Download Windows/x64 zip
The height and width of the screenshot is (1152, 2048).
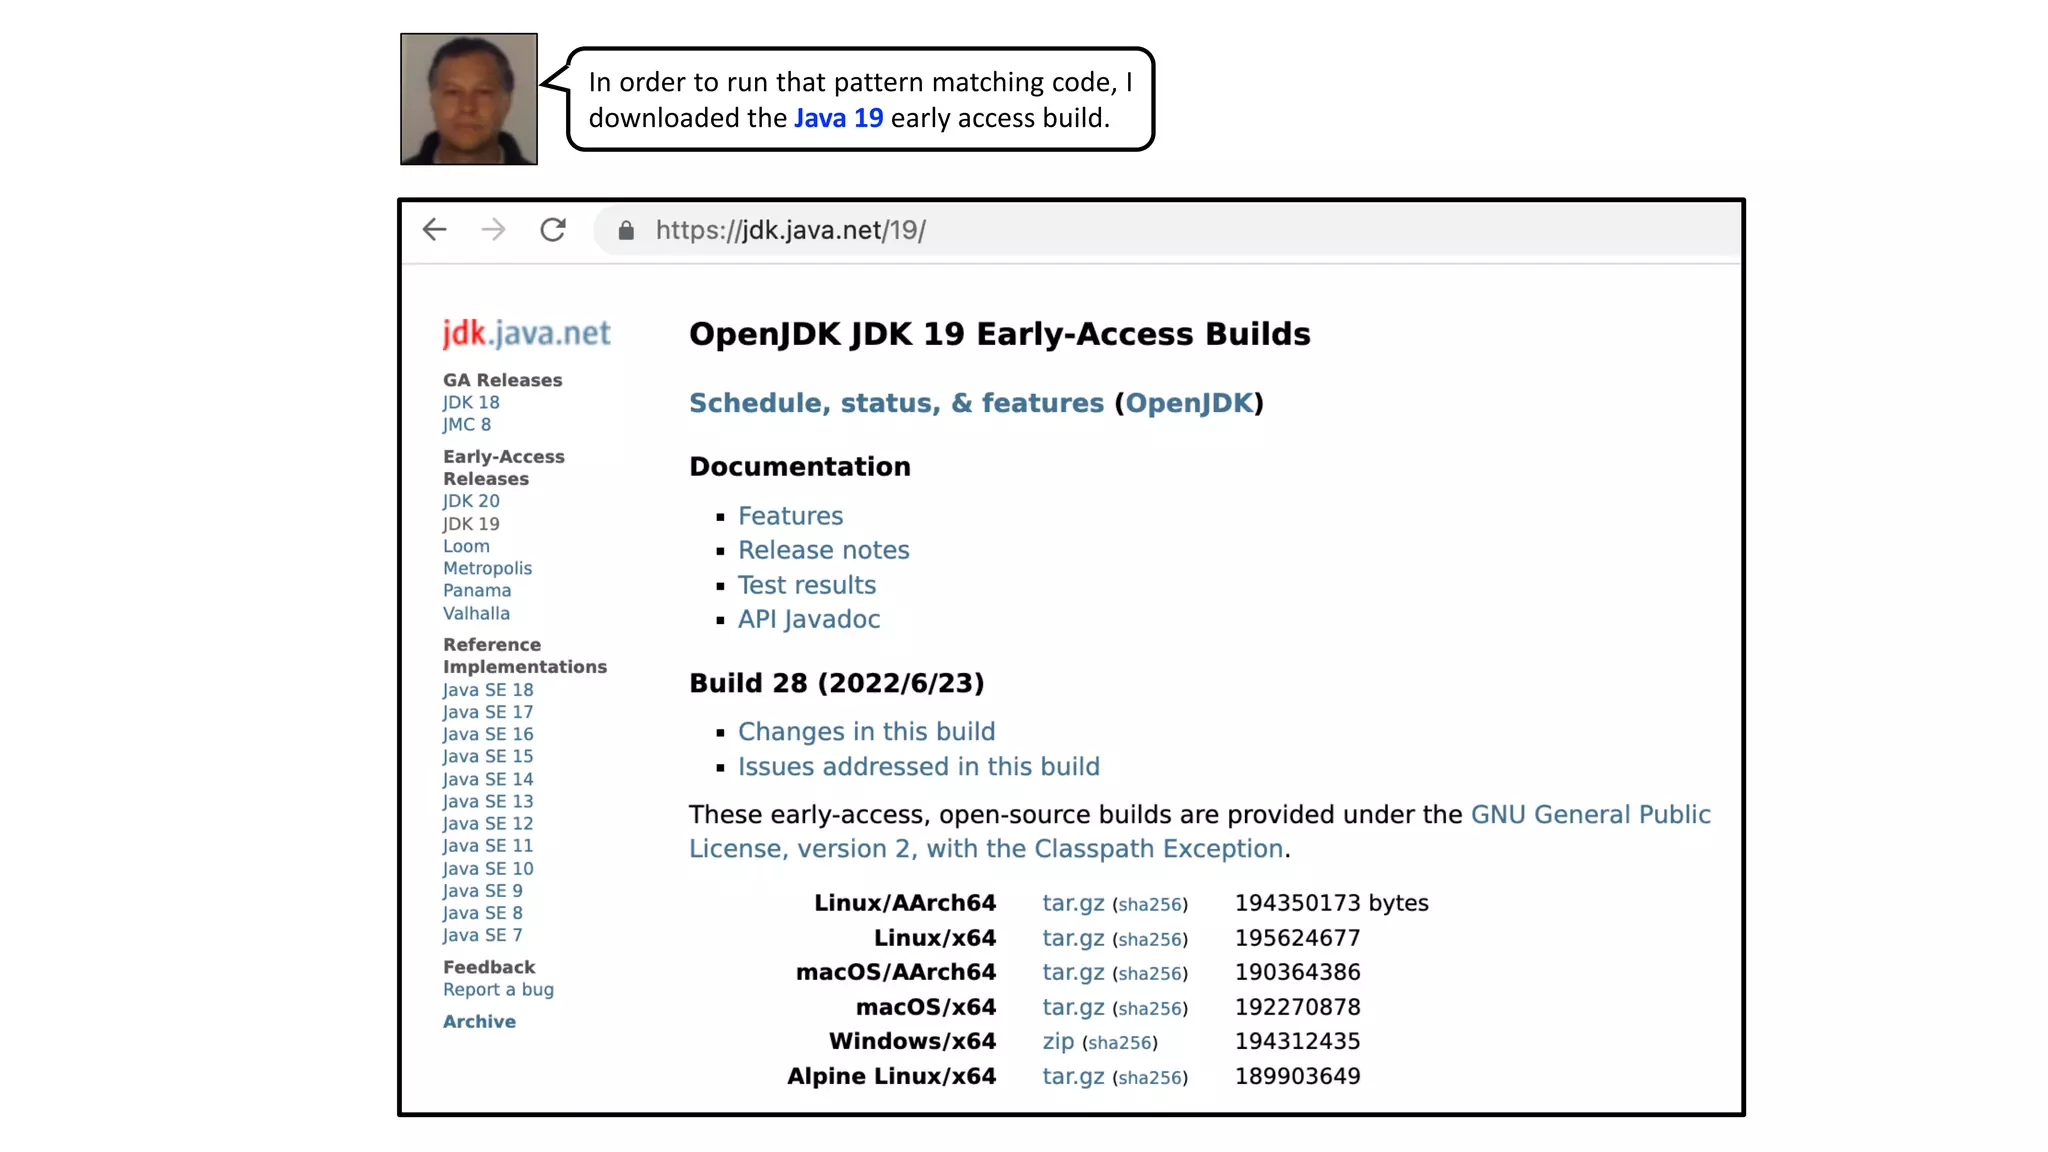pyautogui.click(x=1058, y=1041)
